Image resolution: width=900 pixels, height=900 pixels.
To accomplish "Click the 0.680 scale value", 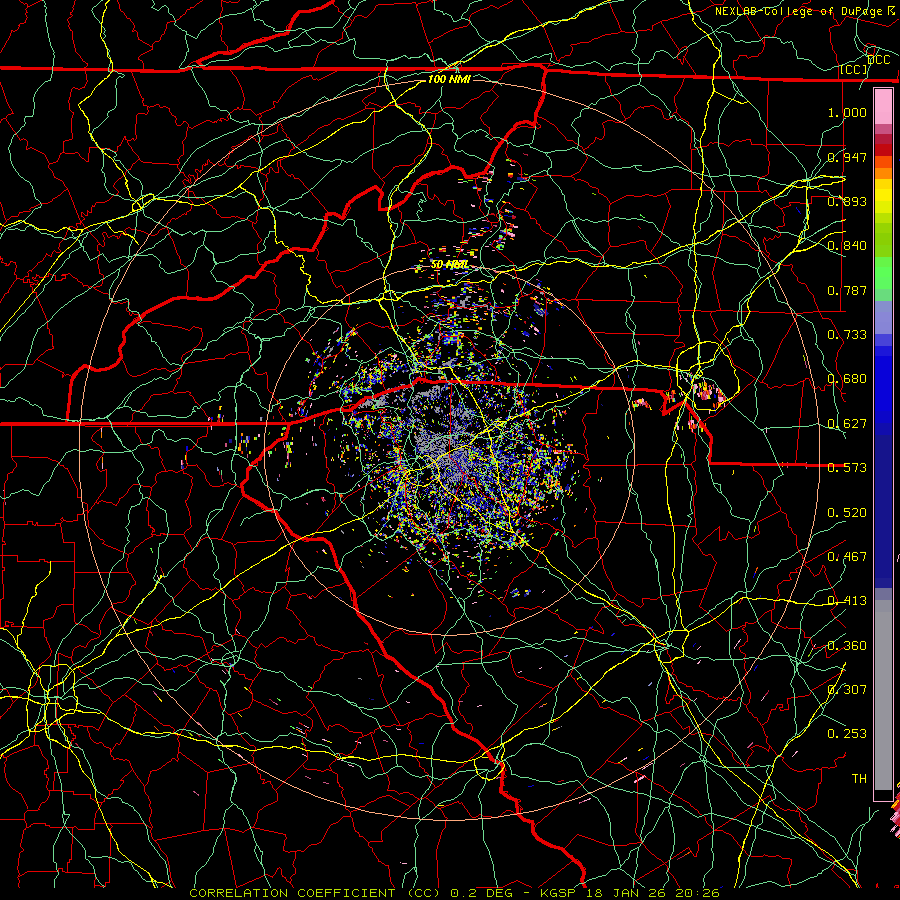I will (847, 379).
